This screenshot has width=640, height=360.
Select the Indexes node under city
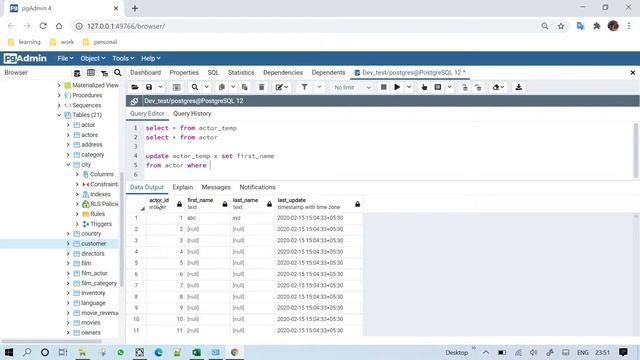click(100, 194)
